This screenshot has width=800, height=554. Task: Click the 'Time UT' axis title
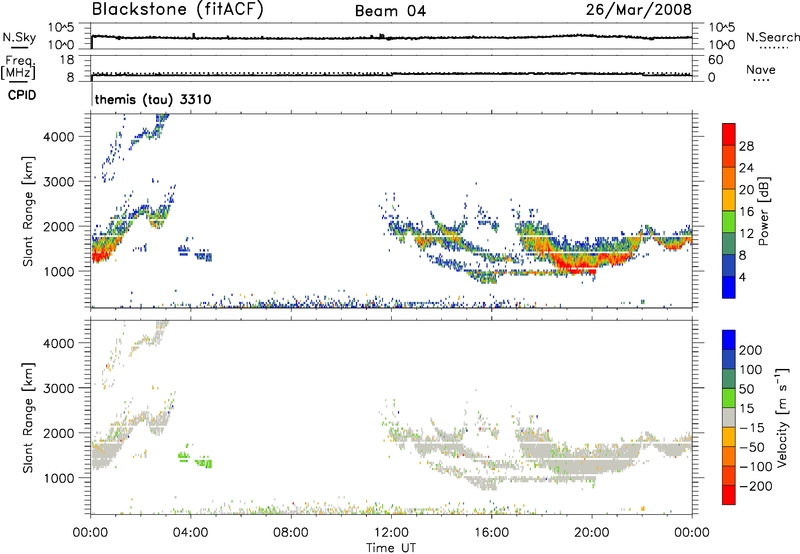[391, 547]
